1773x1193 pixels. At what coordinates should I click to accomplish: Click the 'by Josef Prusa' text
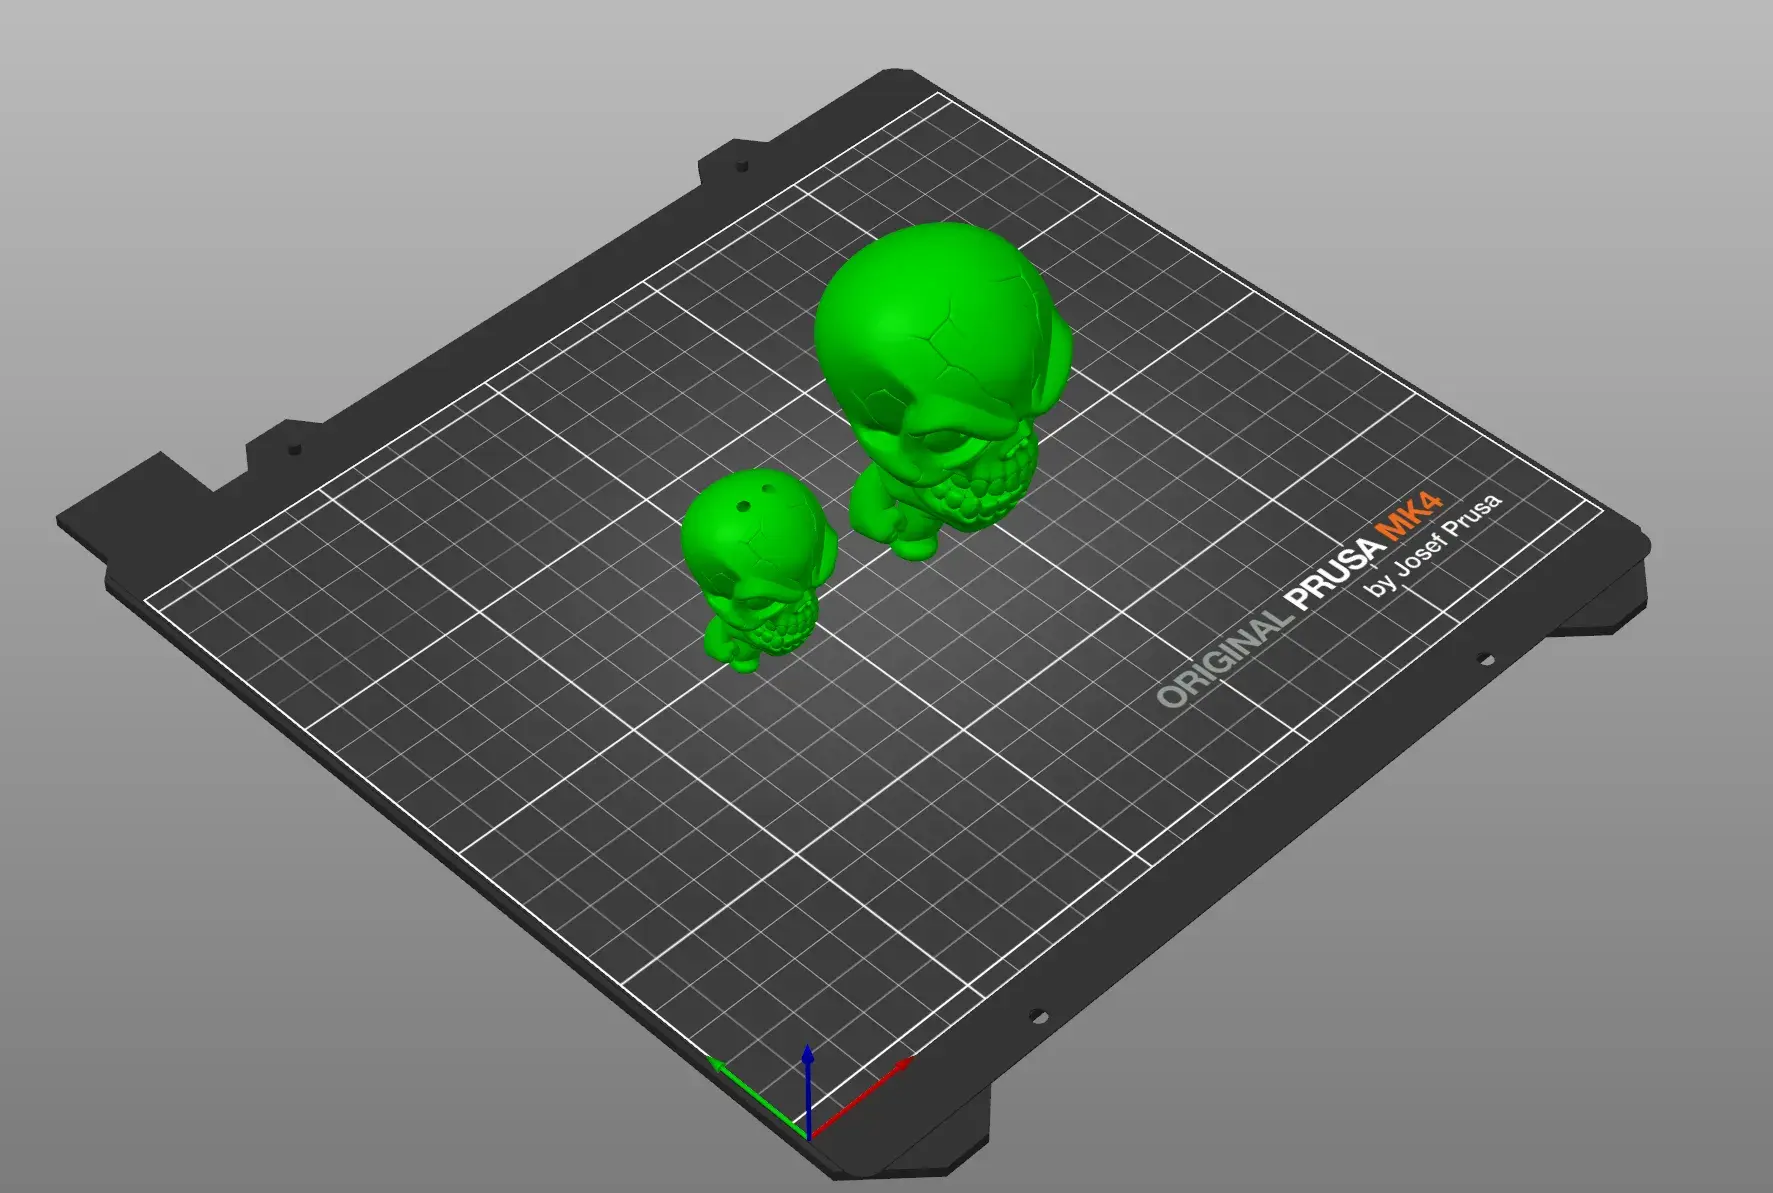(x=1434, y=545)
